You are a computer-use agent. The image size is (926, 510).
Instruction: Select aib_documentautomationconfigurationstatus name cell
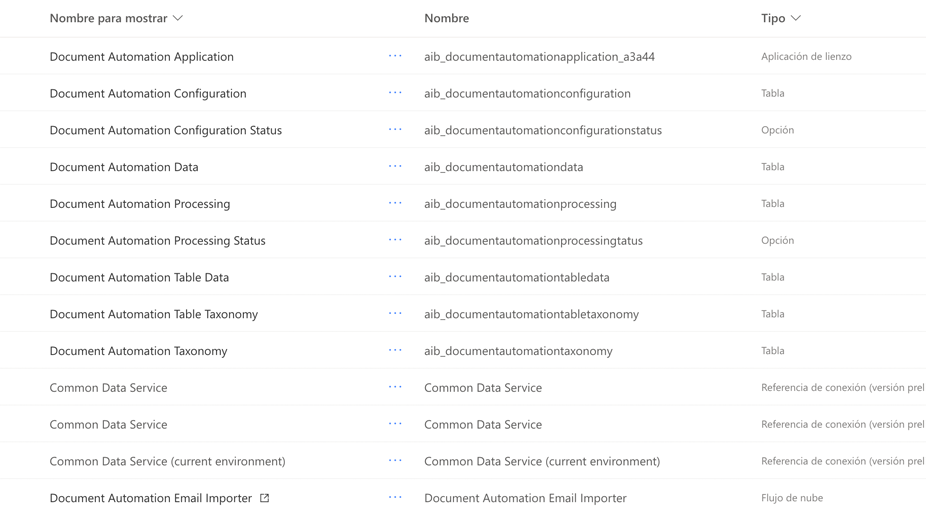click(543, 130)
